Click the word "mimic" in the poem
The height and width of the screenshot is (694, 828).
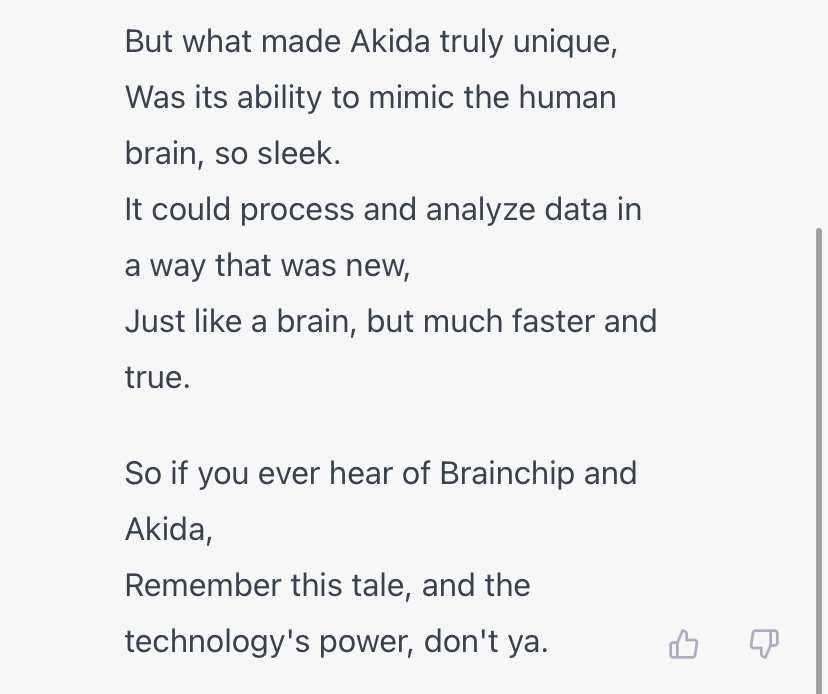pyautogui.click(x=411, y=97)
